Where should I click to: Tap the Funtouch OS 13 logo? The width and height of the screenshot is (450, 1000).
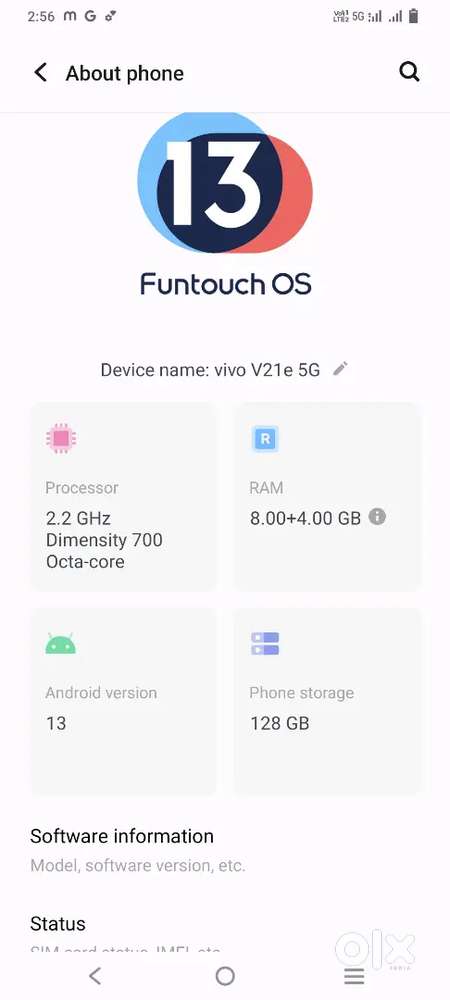pyautogui.click(x=225, y=205)
